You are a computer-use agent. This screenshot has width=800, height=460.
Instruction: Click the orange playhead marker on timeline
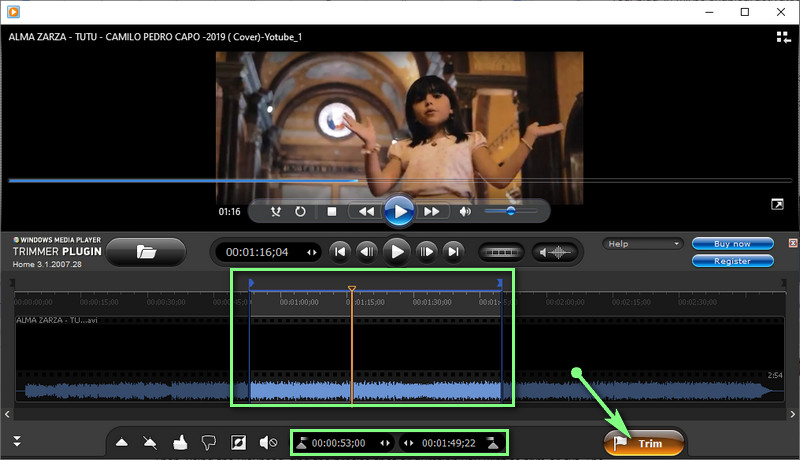(x=351, y=289)
